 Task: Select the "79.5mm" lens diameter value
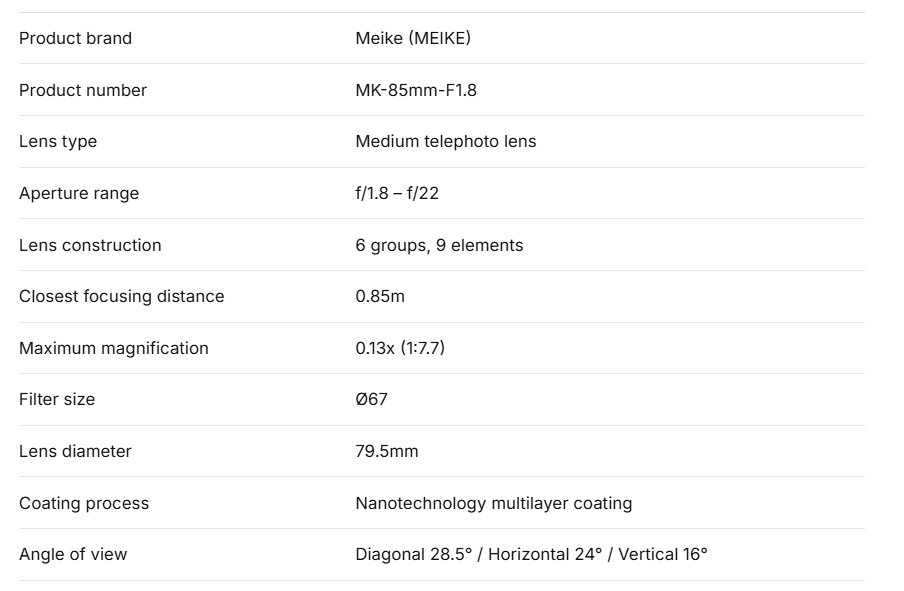[387, 451]
